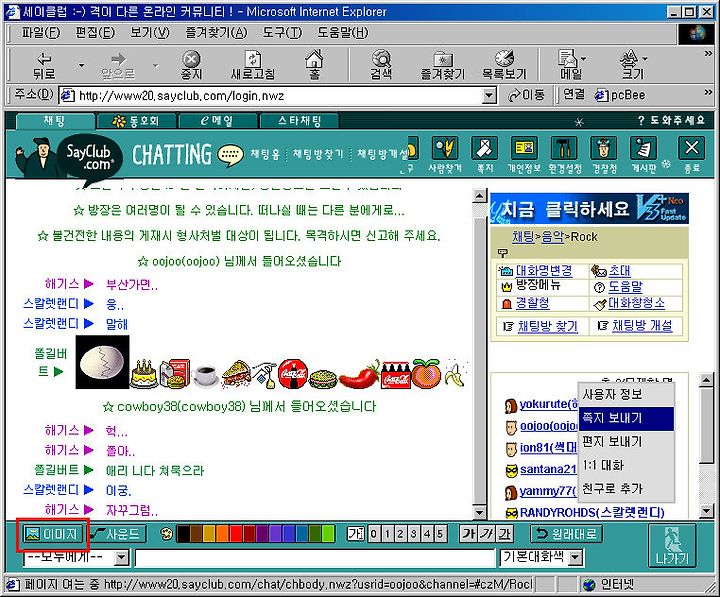Go to IE 홈 (Home) button
The image size is (720, 597).
tap(314, 65)
